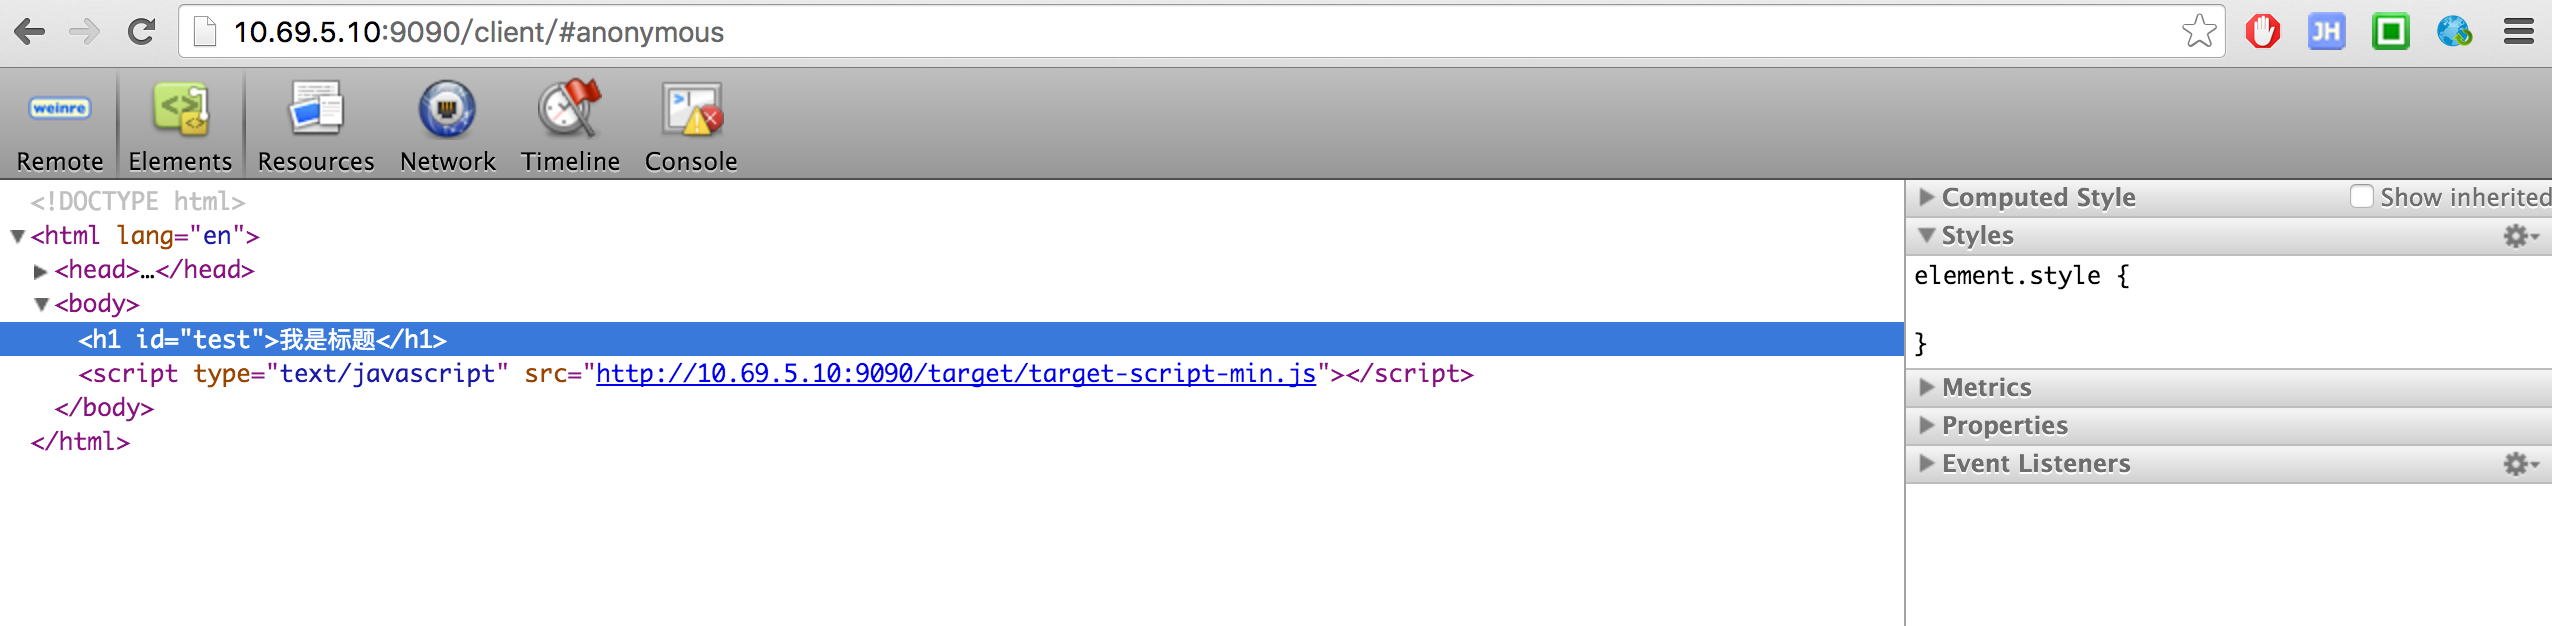Click the bookmark star icon
Image resolution: width=2552 pixels, height=626 pixels.
tap(2199, 32)
